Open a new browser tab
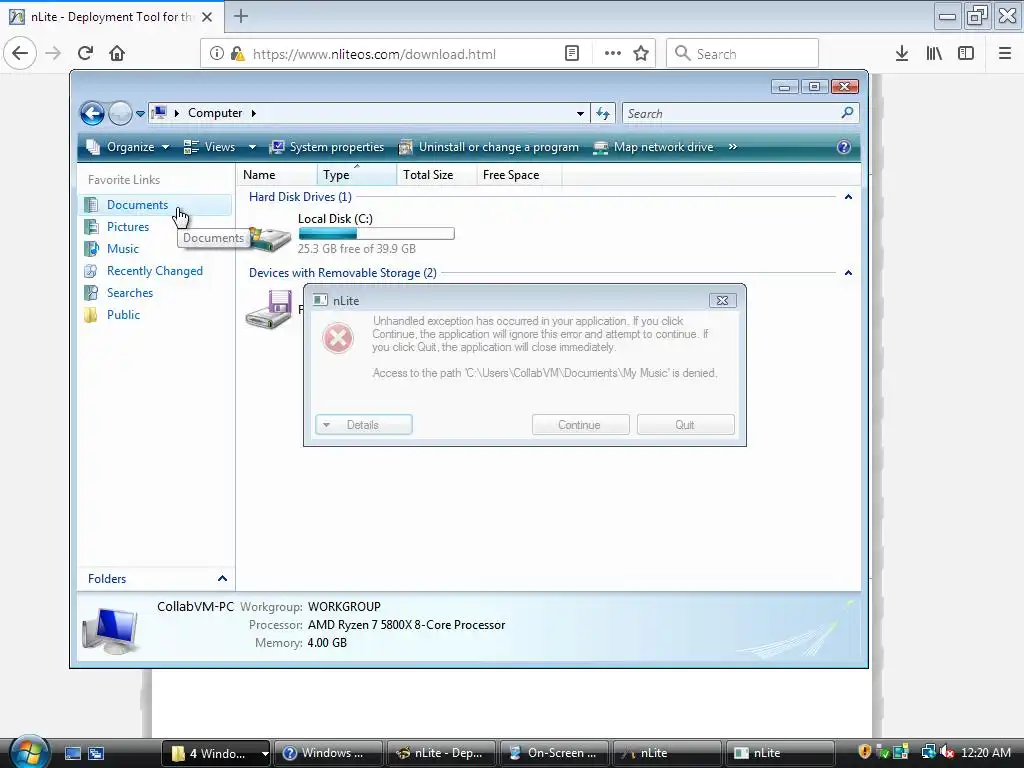 (241, 16)
